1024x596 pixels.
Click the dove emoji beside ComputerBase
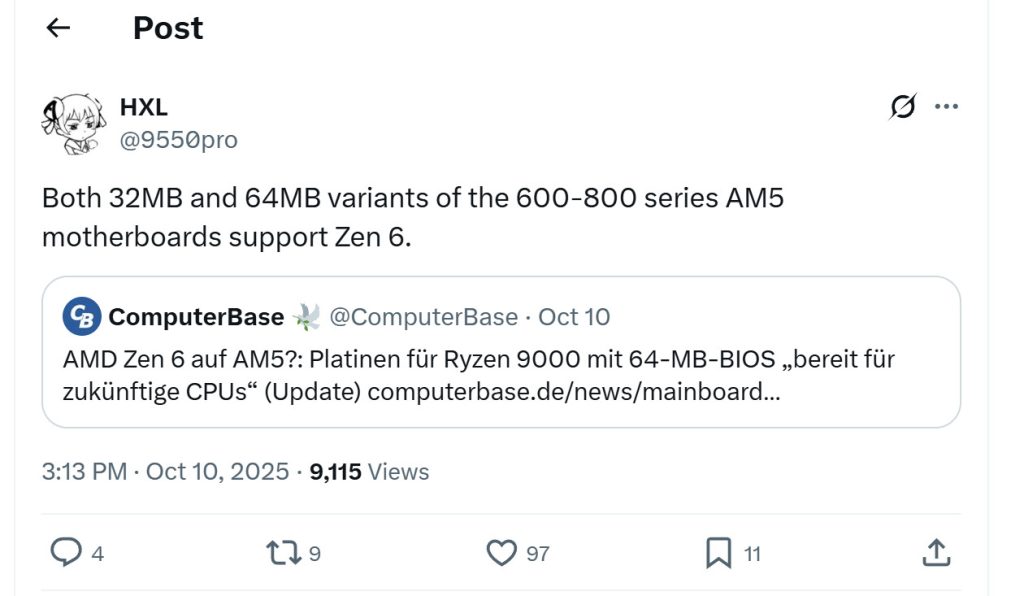coord(304,317)
